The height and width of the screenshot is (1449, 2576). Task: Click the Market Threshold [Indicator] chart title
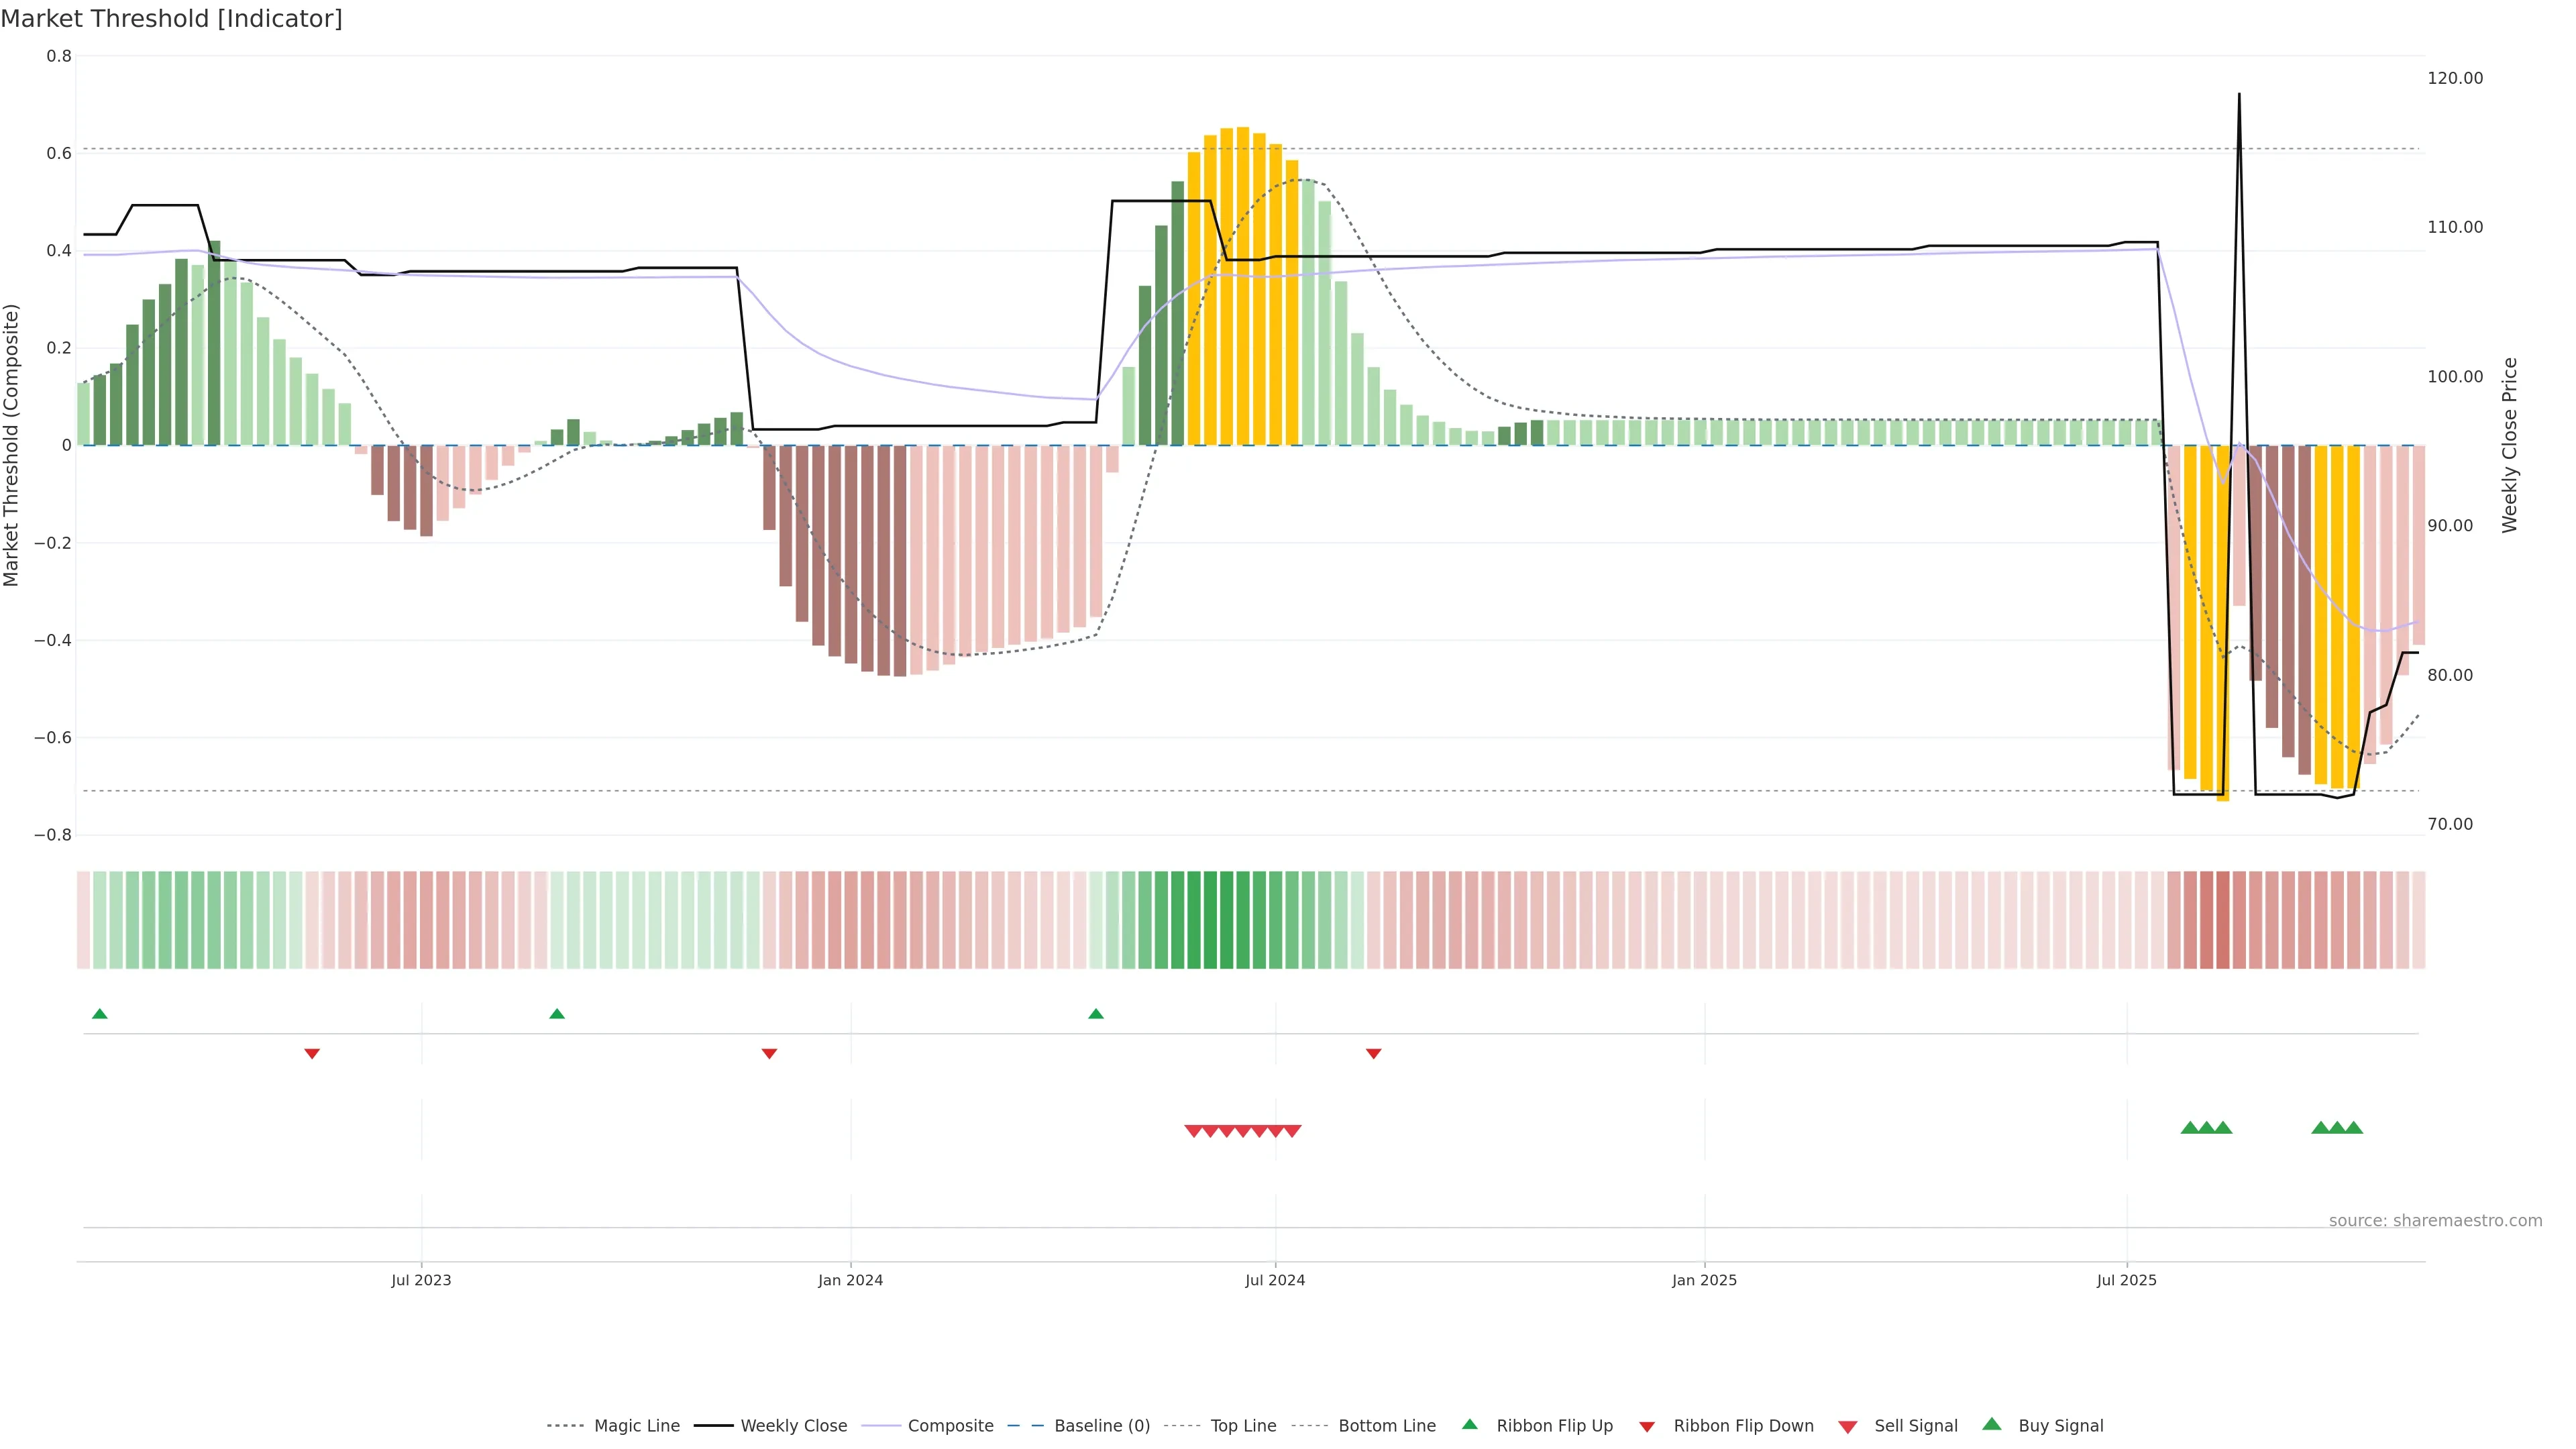pos(171,18)
